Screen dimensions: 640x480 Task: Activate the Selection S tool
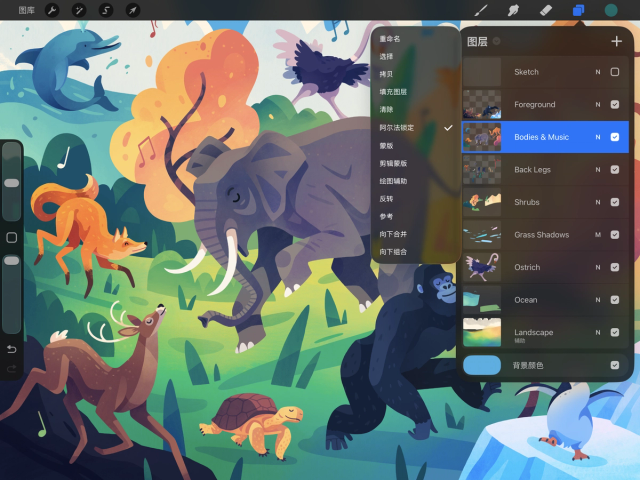tap(106, 10)
